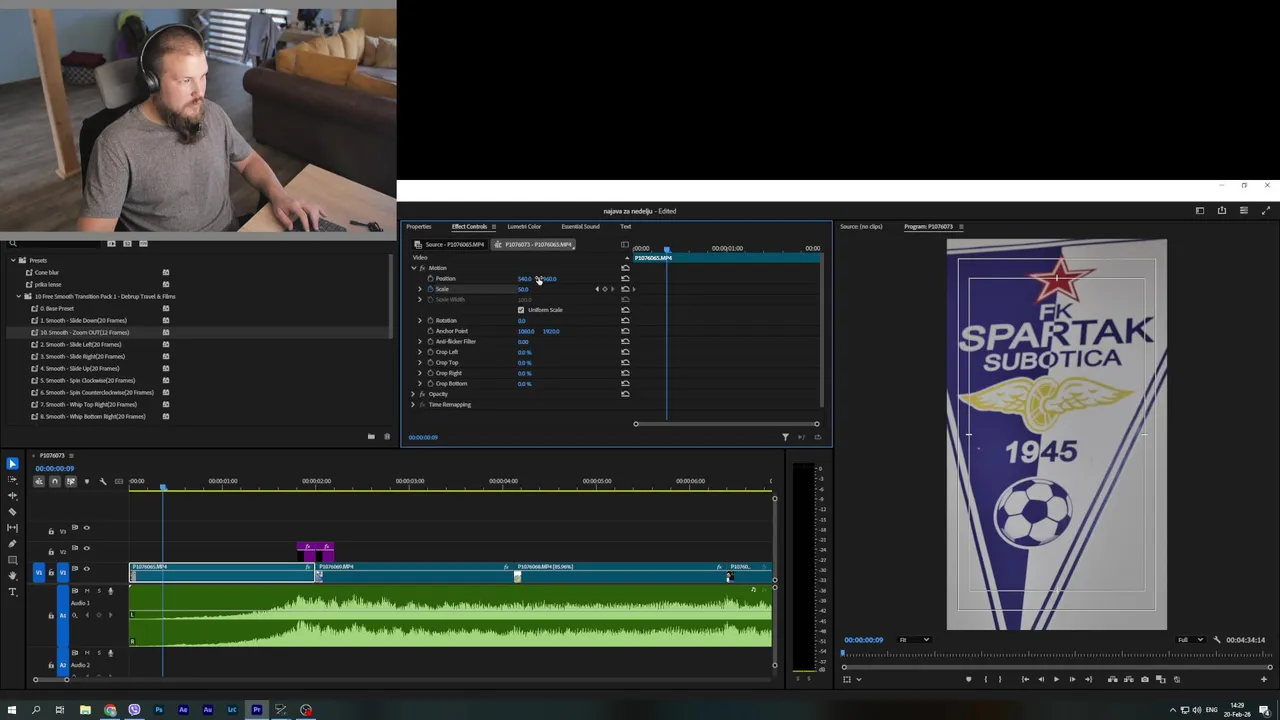Open Windows notification center in tray
Viewport: 1280px width, 720px height.
pos(1266,710)
